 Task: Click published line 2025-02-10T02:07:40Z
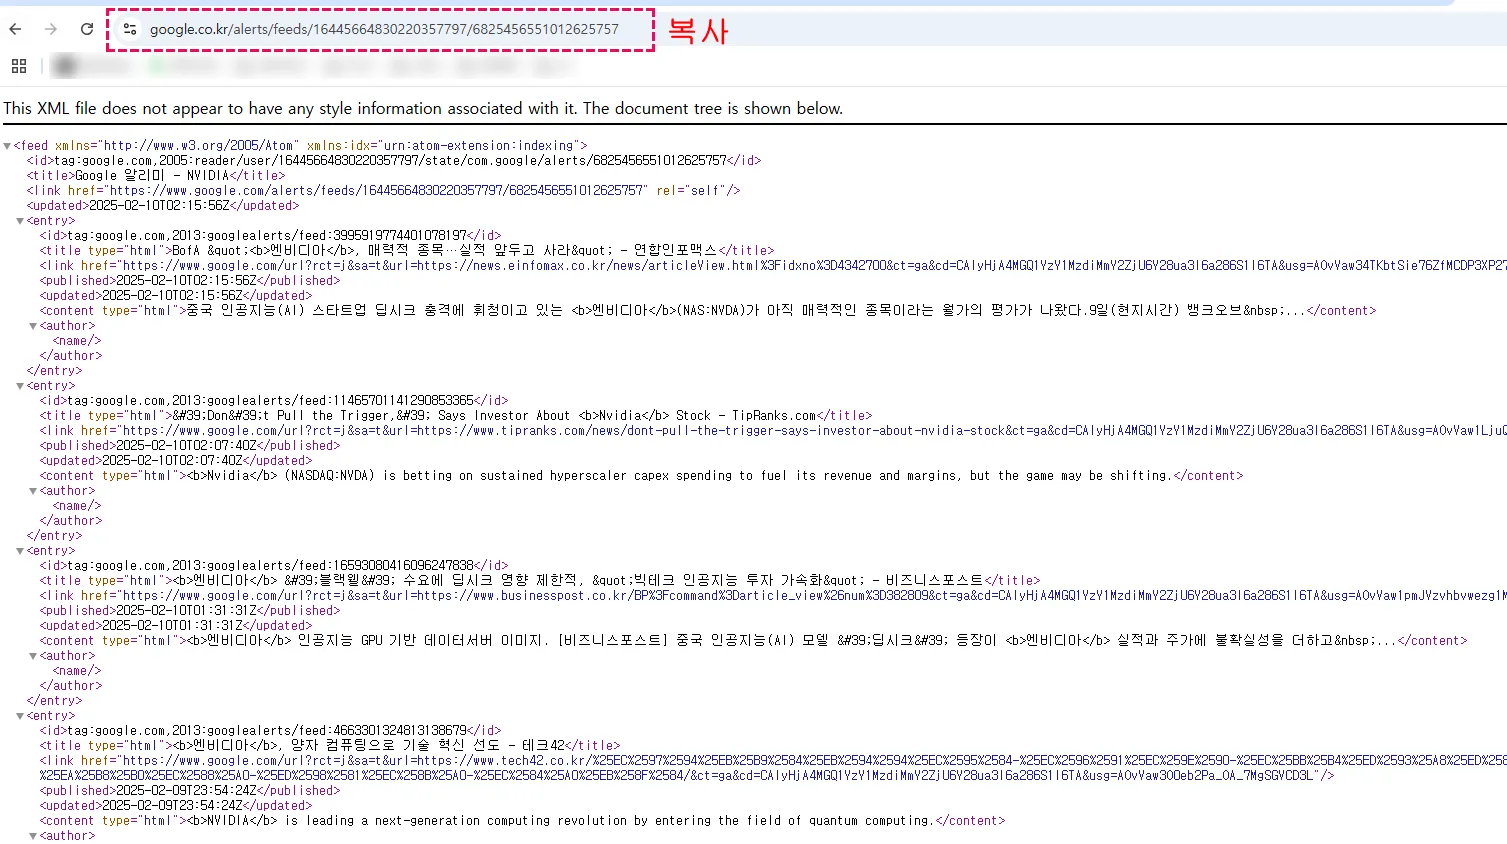(190, 446)
